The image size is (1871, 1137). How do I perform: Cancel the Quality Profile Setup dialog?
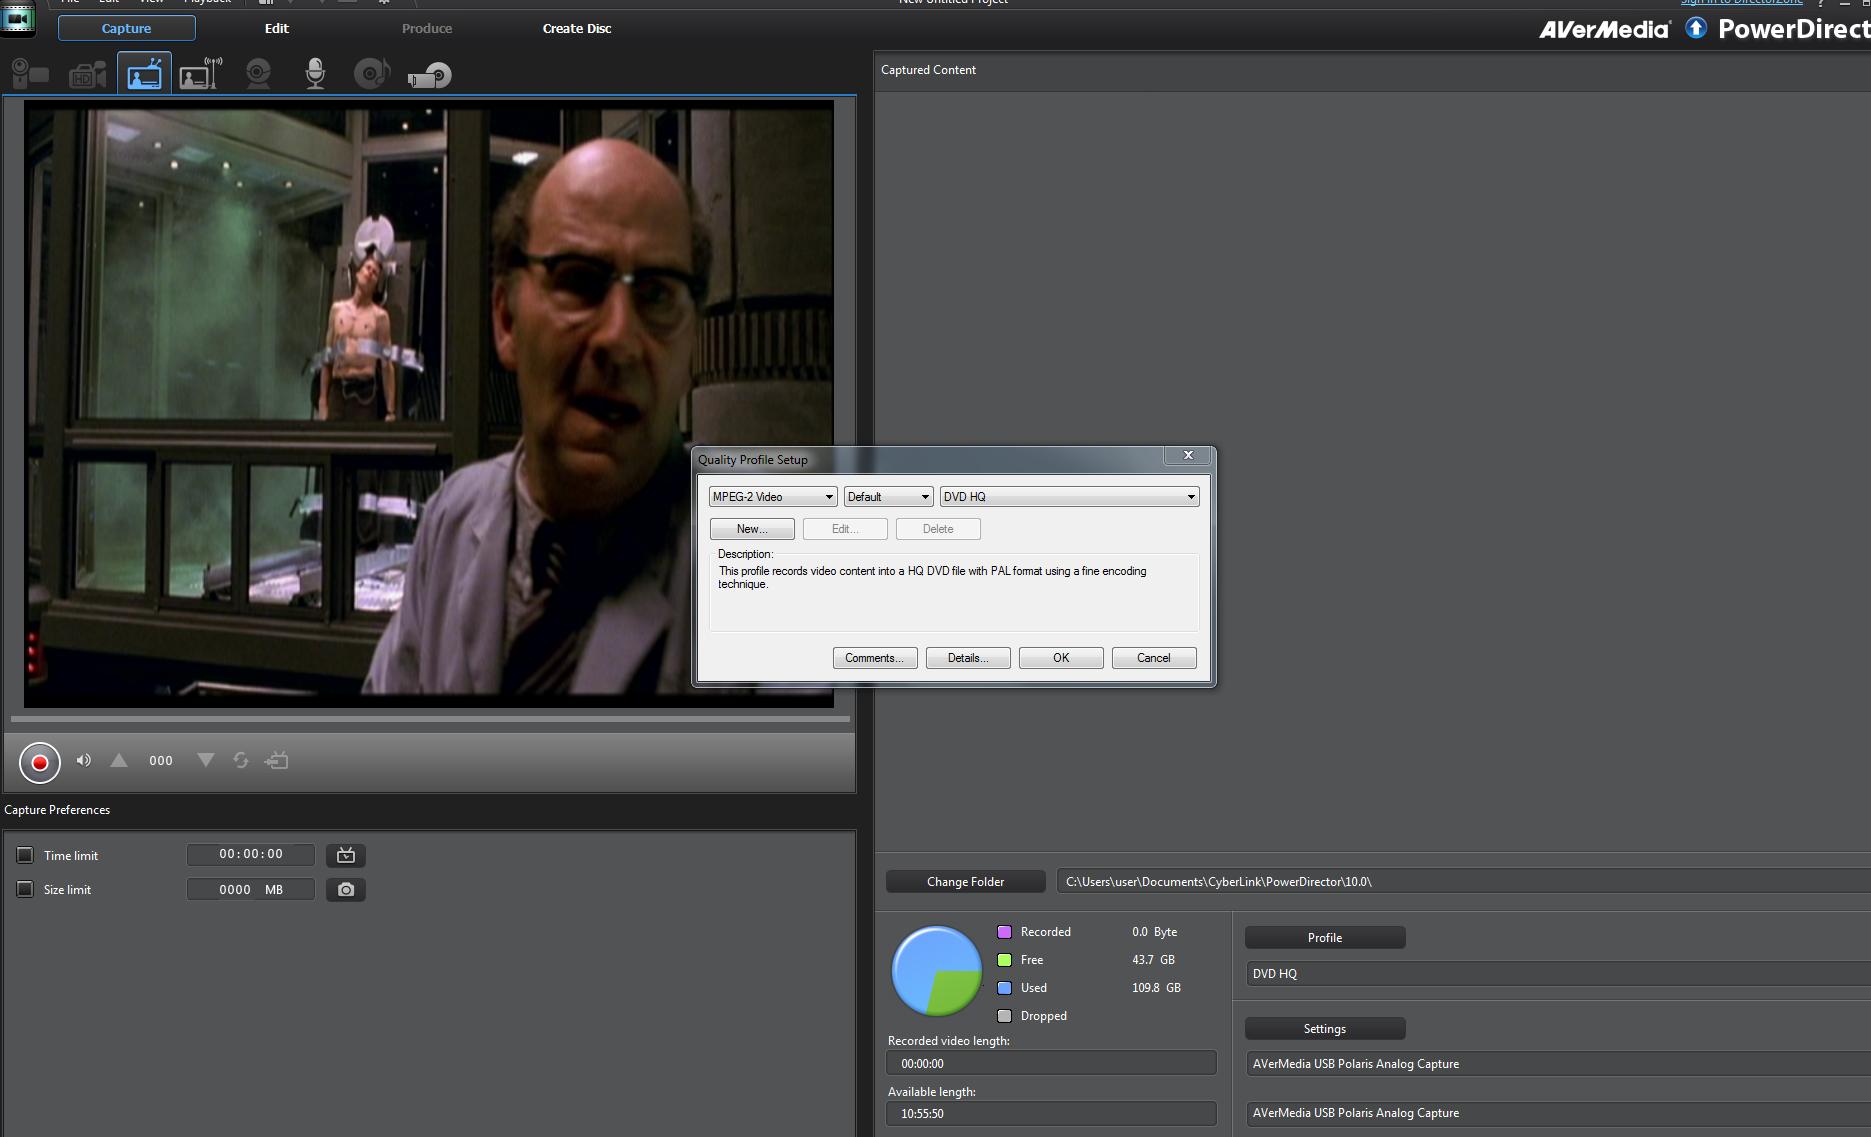[1154, 658]
